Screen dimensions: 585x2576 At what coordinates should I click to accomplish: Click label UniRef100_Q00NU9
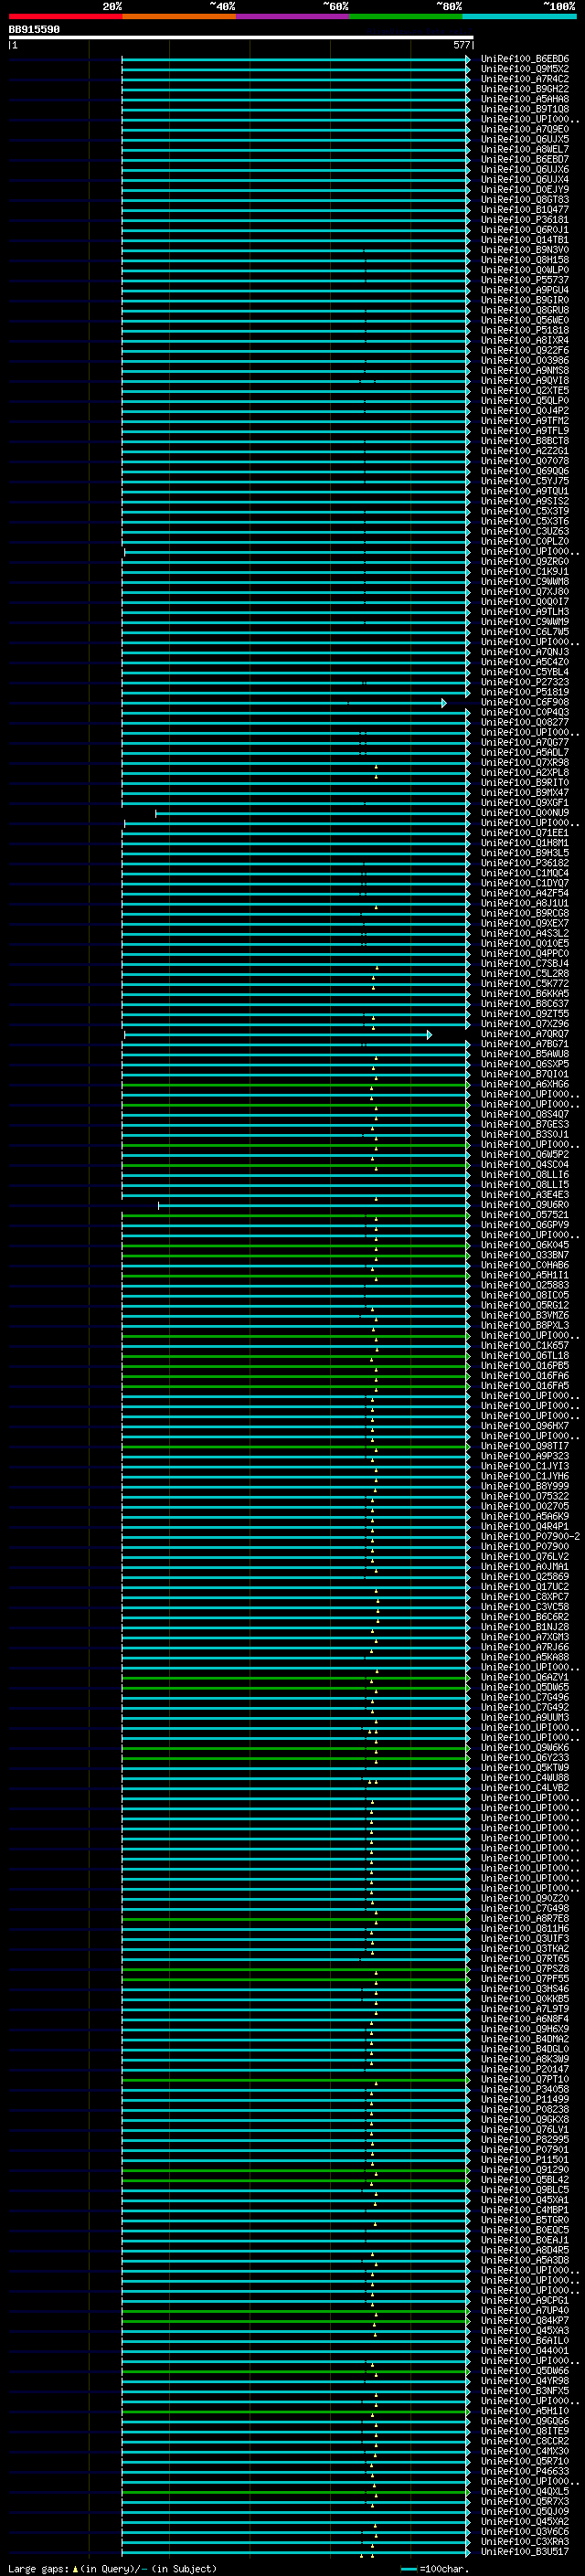[525, 813]
